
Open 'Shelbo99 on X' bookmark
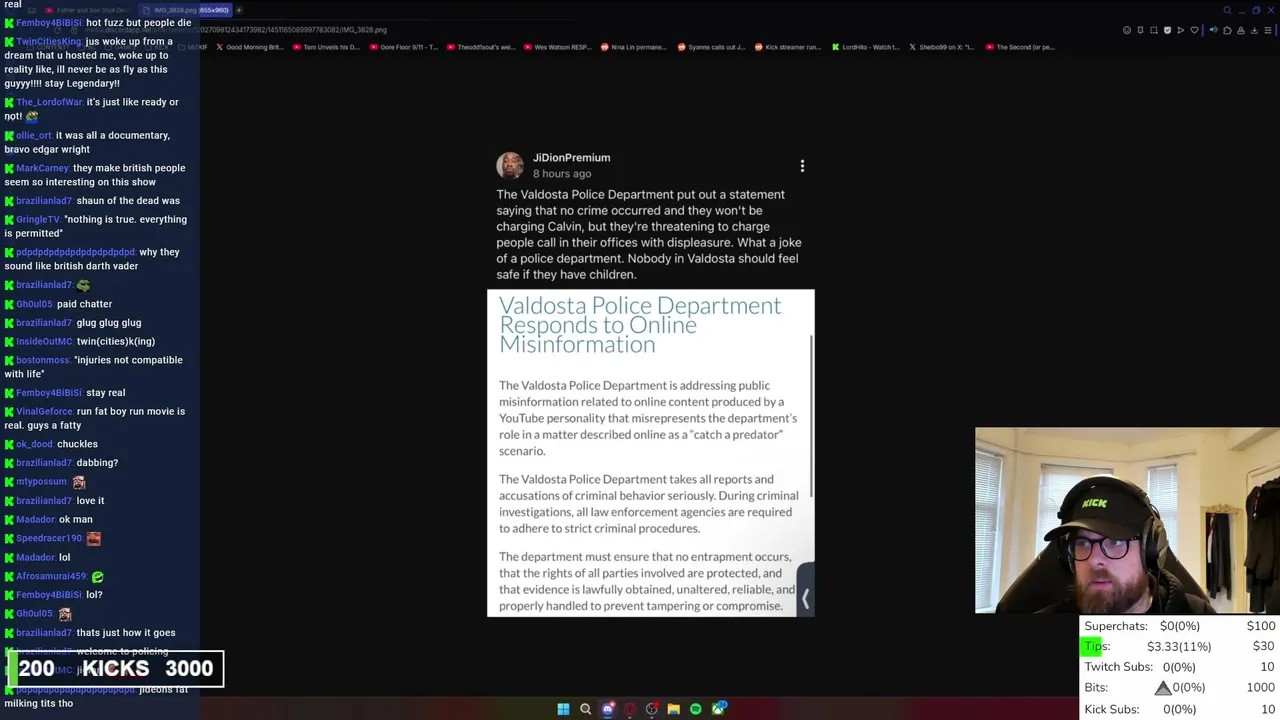(x=942, y=47)
